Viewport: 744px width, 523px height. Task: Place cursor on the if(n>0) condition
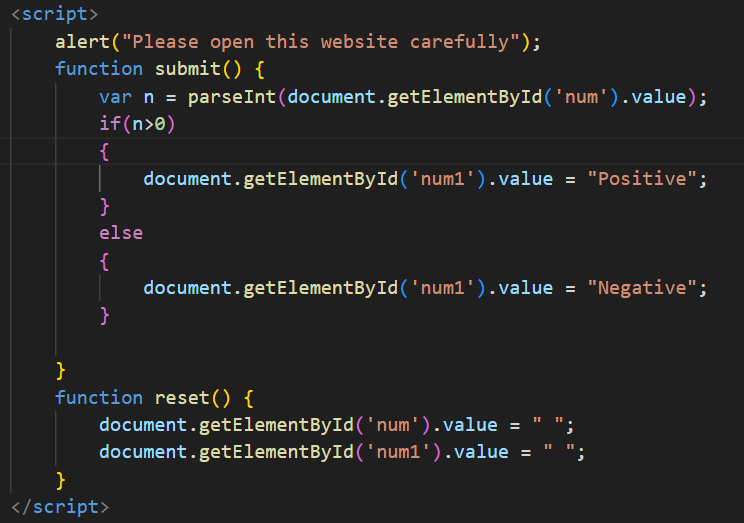(x=130, y=124)
